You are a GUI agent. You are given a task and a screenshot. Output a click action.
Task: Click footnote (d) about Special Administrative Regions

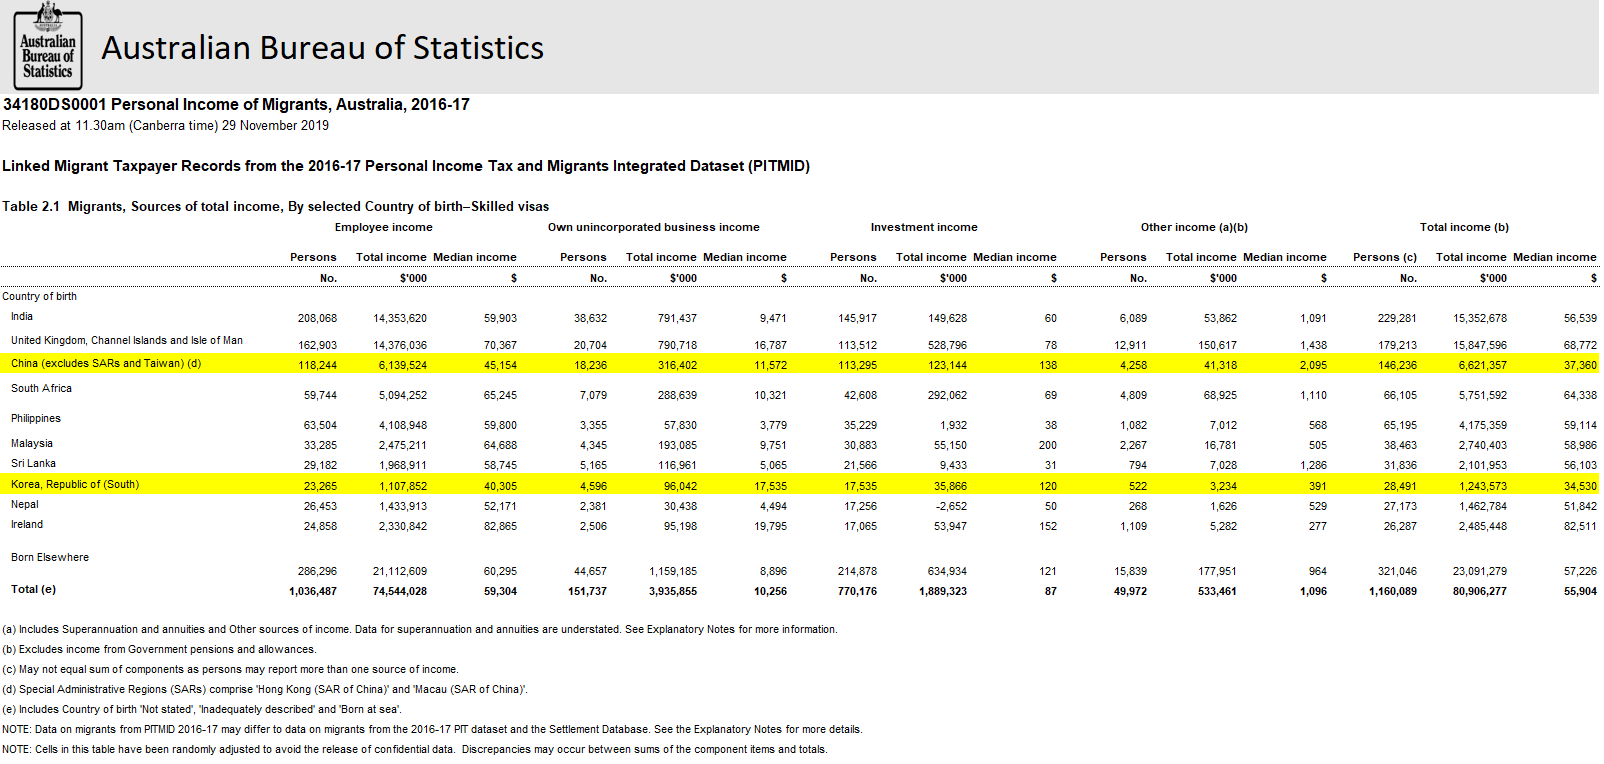pos(265,690)
